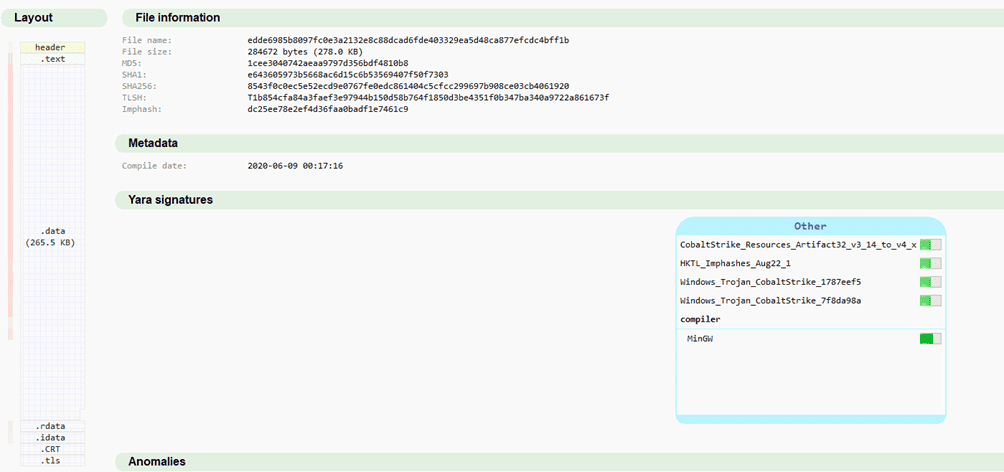Select the .CRT section in layout
The width and height of the screenshot is (1004, 472).
click(50, 449)
